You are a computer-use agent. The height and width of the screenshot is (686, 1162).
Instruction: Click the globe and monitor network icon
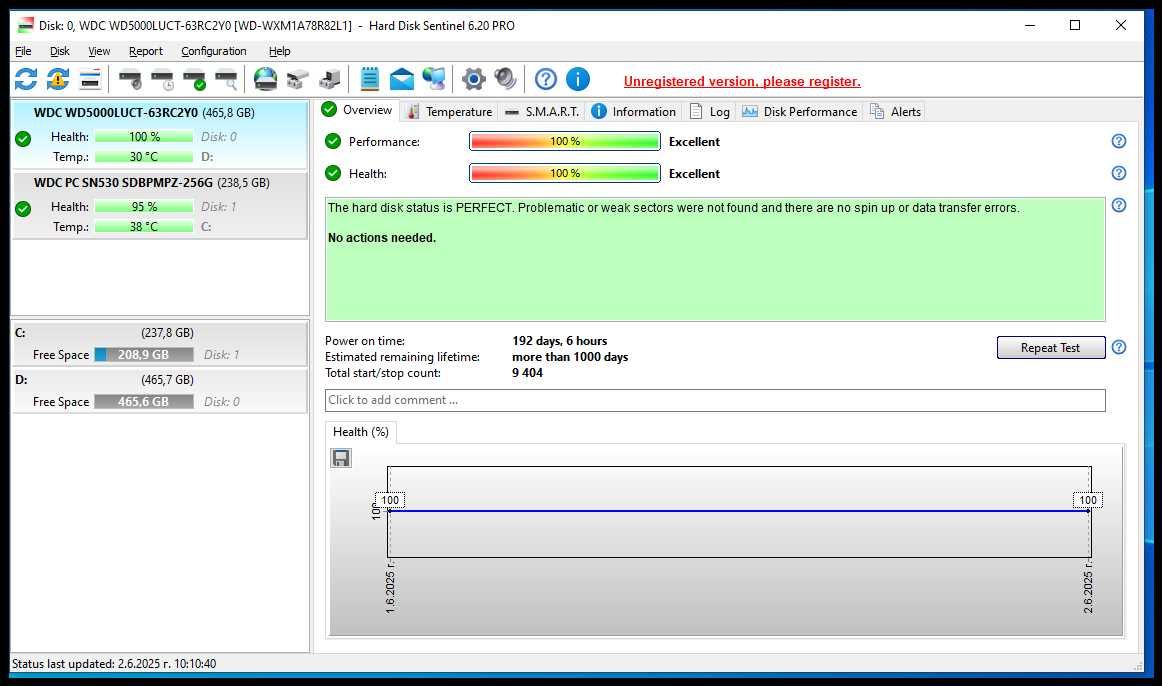pos(434,79)
